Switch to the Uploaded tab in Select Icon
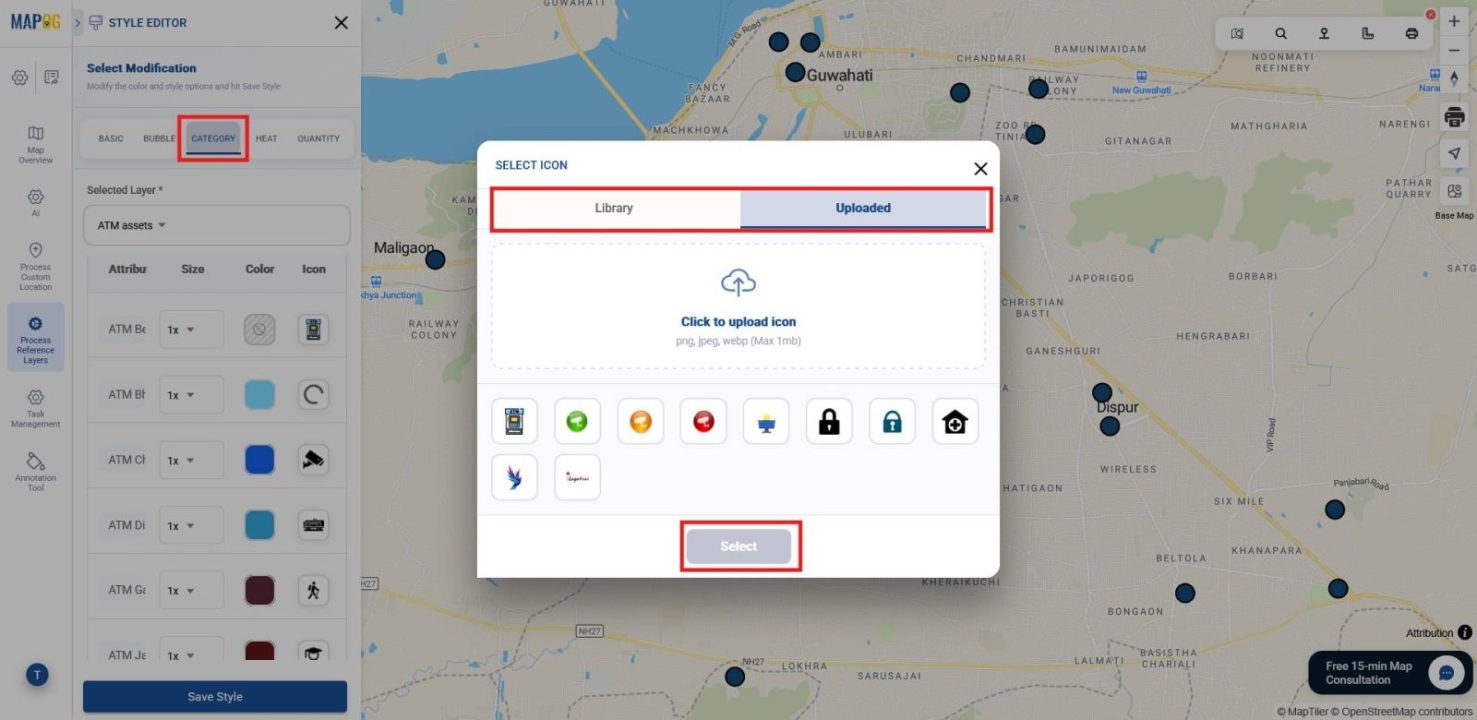1477x720 pixels. pyautogui.click(x=863, y=208)
